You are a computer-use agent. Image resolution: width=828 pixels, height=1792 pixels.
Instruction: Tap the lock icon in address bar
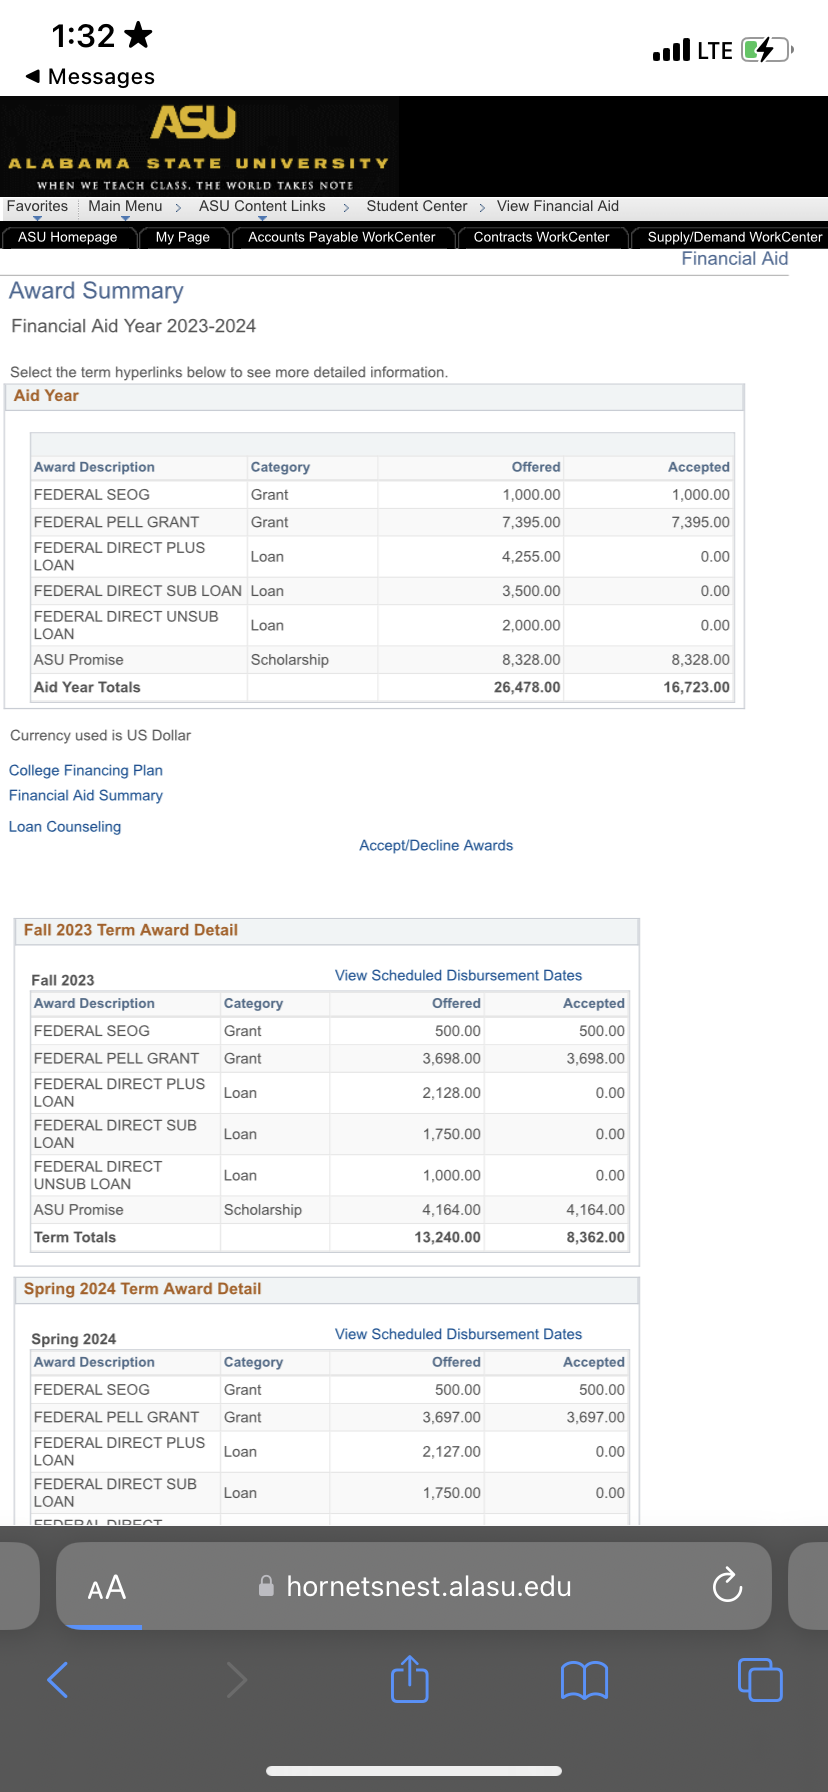click(266, 1586)
